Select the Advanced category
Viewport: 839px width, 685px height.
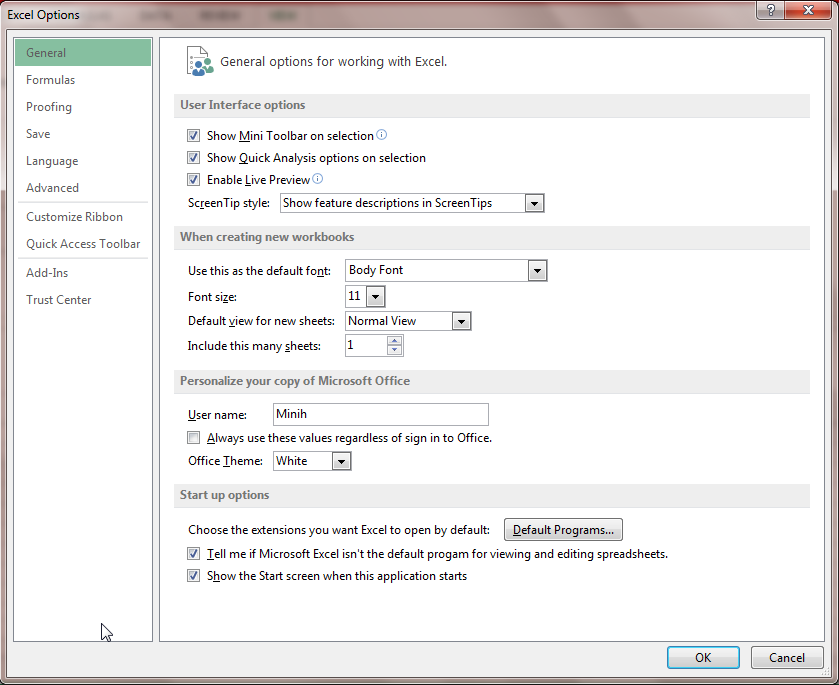(83, 188)
